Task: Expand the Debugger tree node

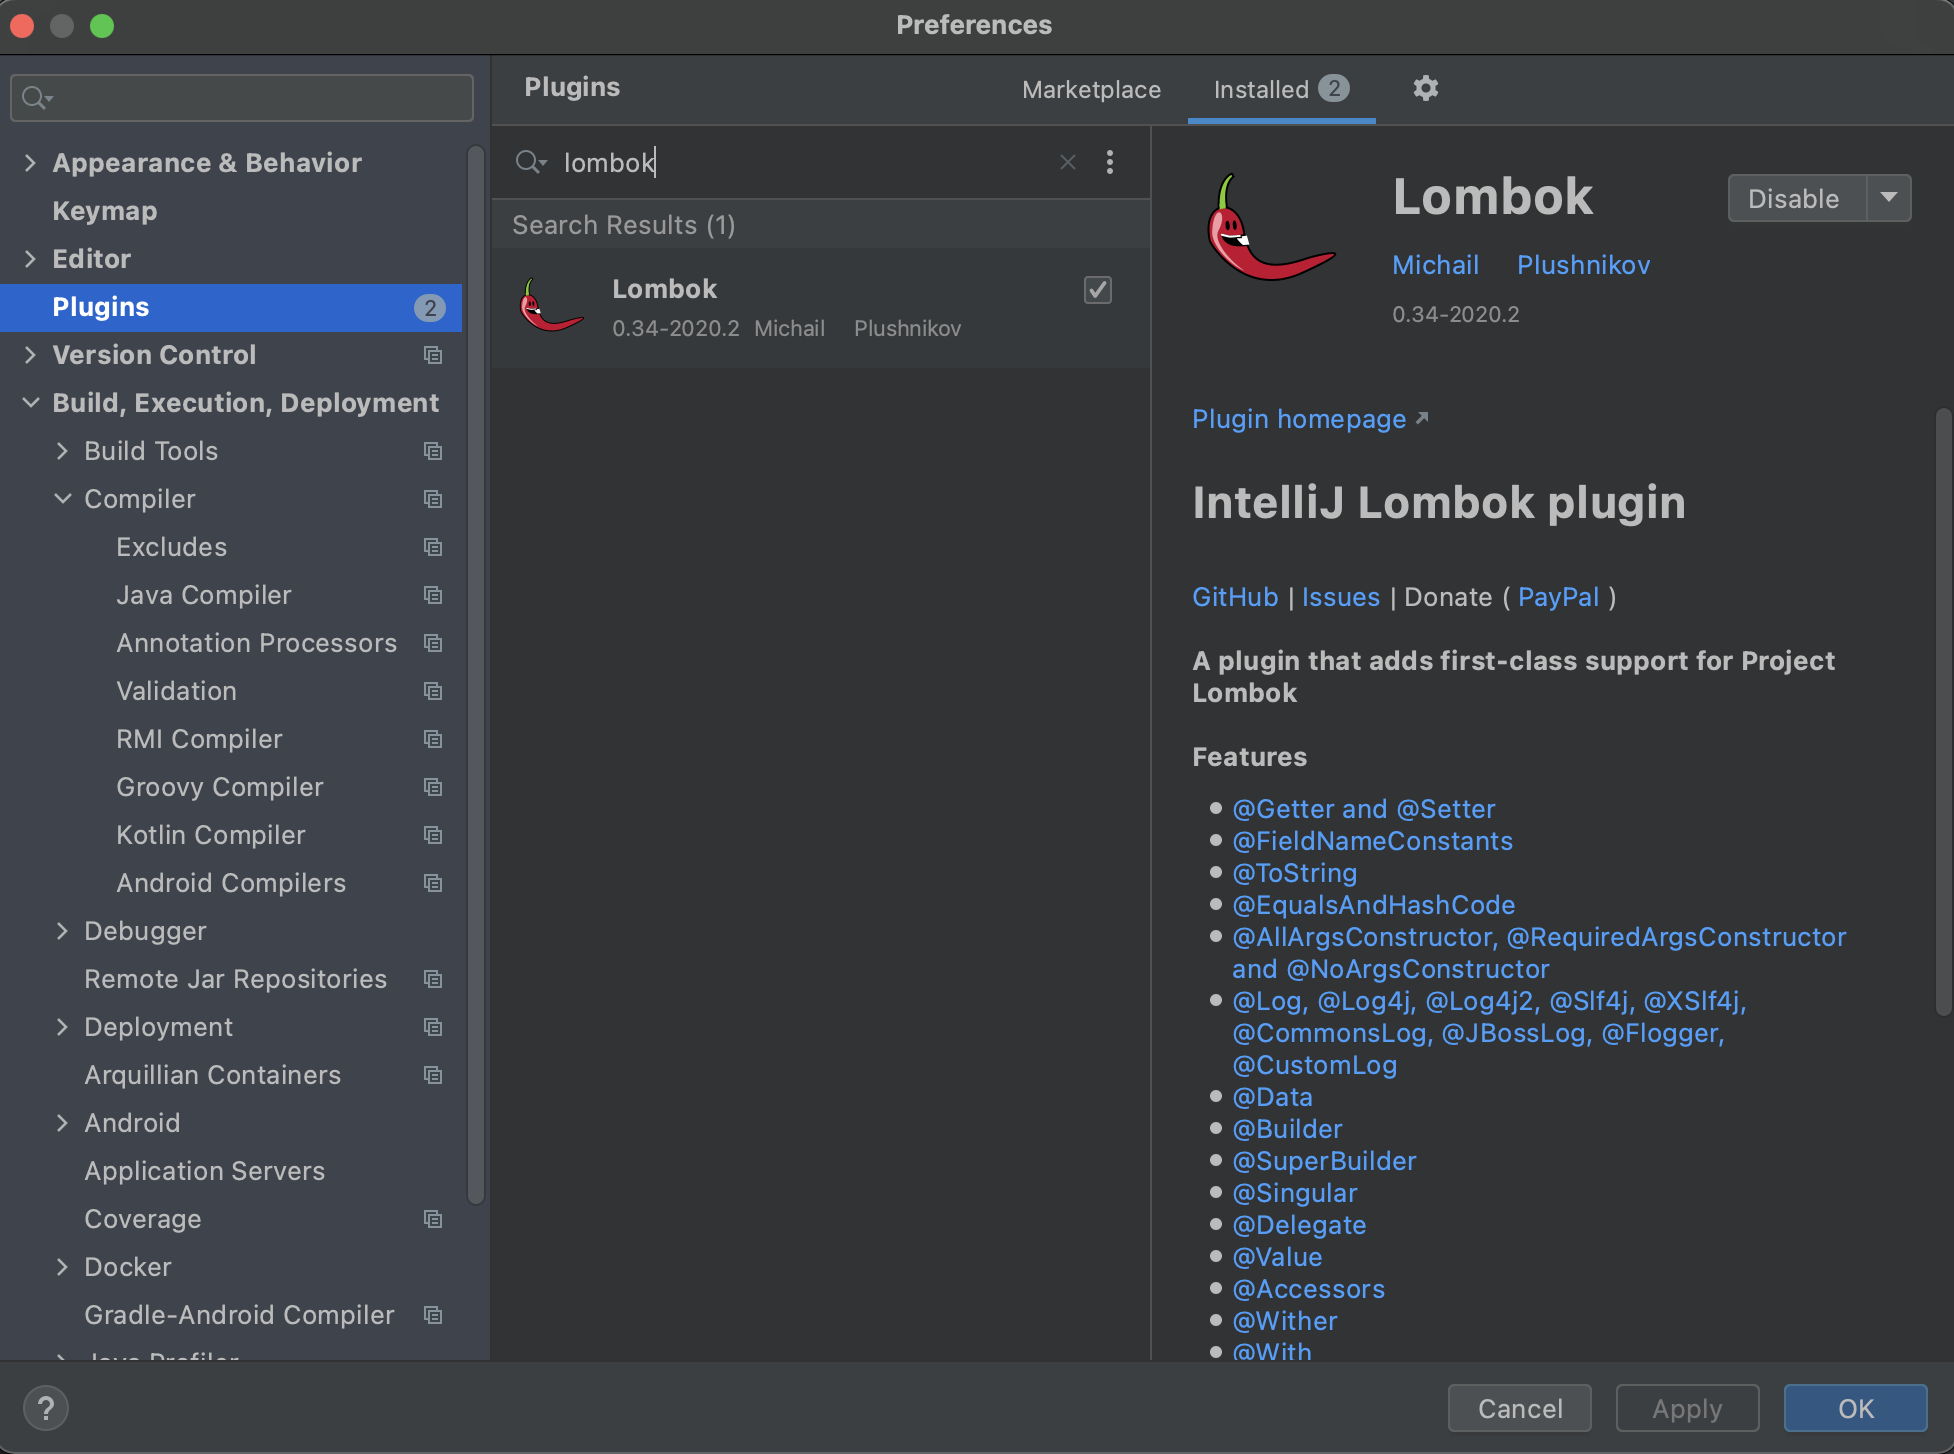Action: click(63, 931)
